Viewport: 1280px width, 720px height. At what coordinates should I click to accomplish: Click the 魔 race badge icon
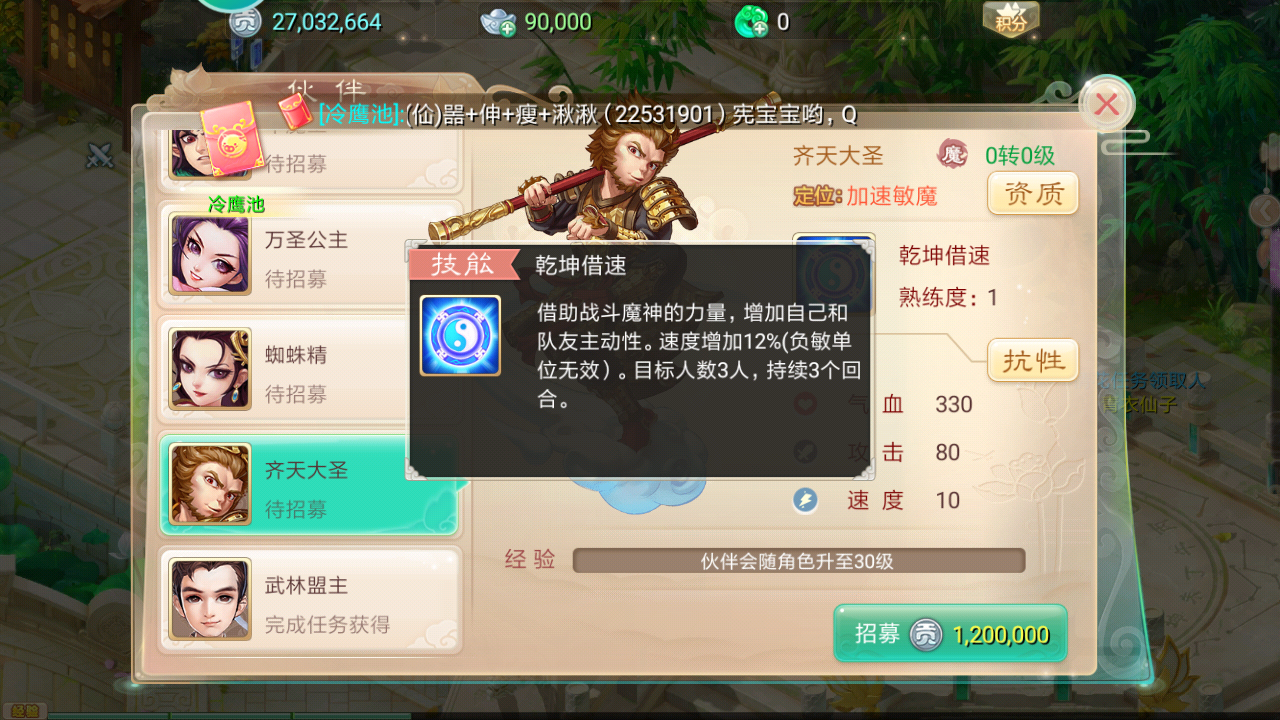952,155
